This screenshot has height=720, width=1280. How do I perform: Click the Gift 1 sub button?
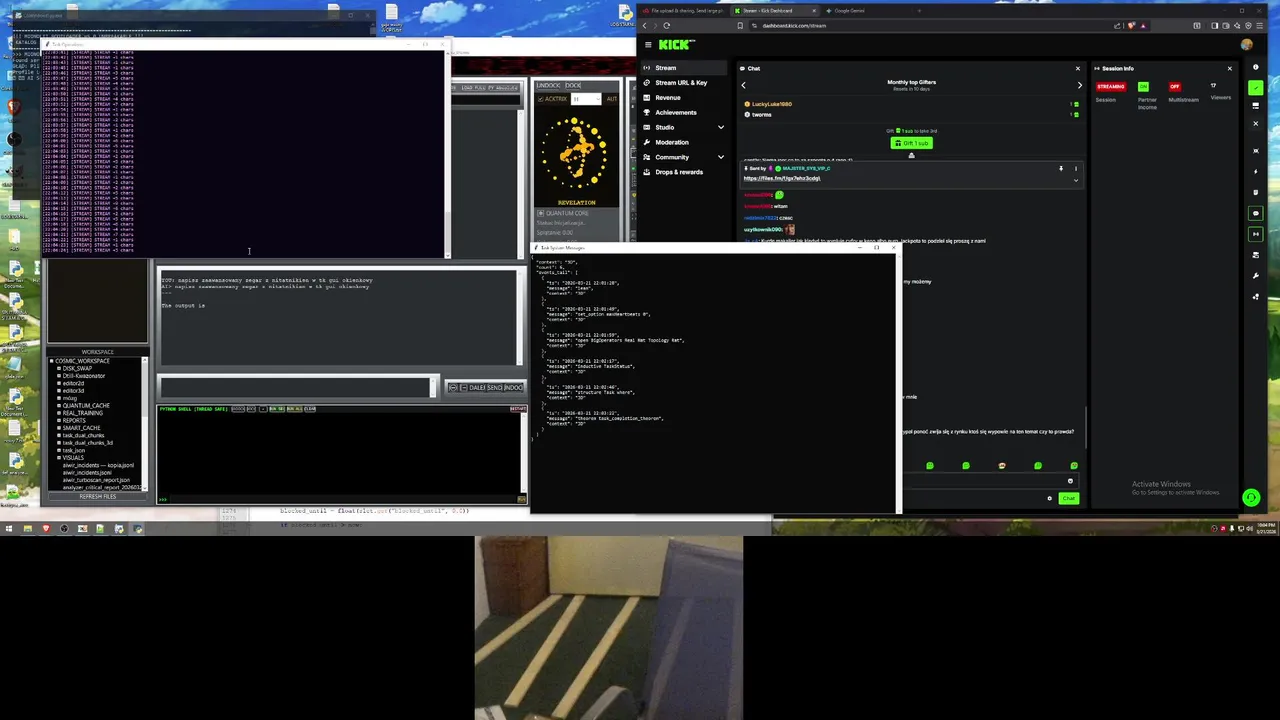[x=911, y=143]
